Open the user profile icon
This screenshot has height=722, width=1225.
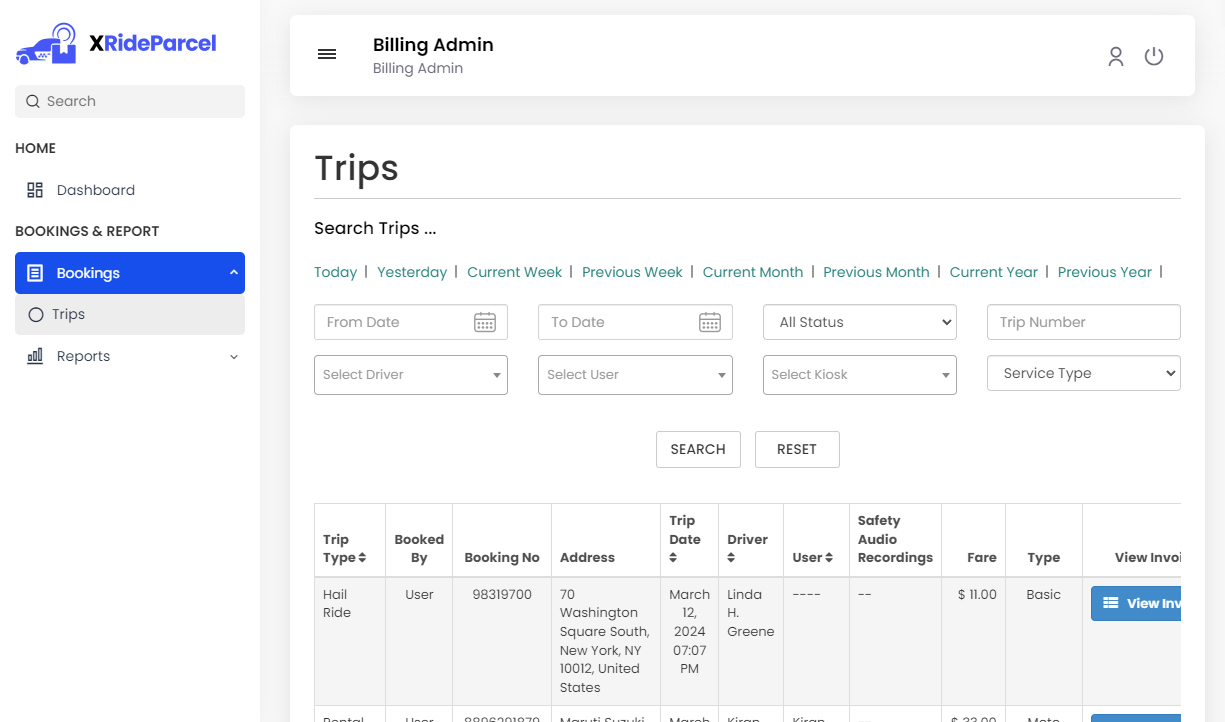click(x=1116, y=56)
